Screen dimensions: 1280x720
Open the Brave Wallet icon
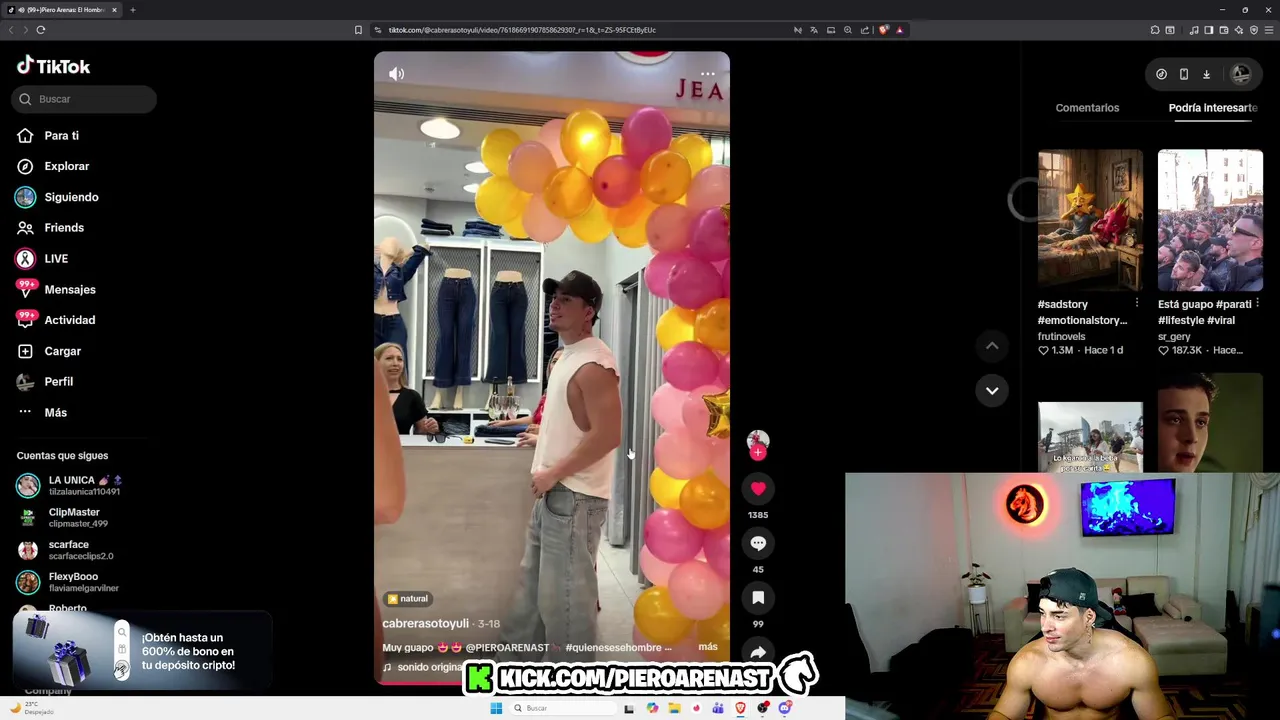tap(1223, 30)
